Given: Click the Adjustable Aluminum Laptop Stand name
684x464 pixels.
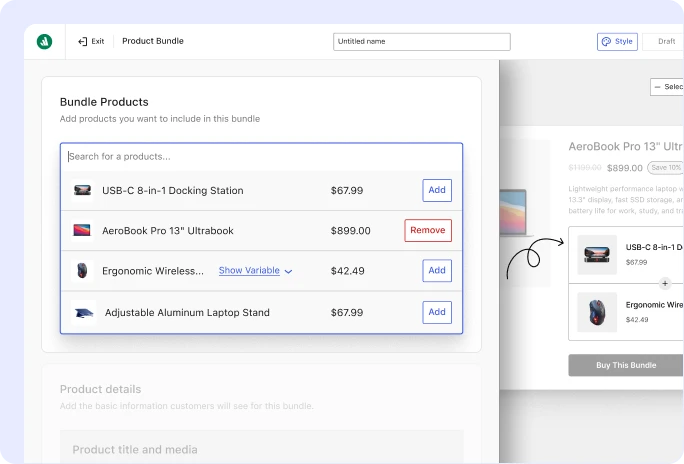Looking at the screenshot, I should coord(187,313).
